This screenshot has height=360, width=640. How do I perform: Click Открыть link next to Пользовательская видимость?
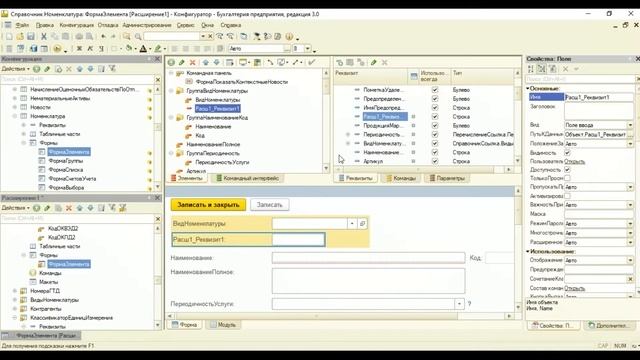[574, 162]
